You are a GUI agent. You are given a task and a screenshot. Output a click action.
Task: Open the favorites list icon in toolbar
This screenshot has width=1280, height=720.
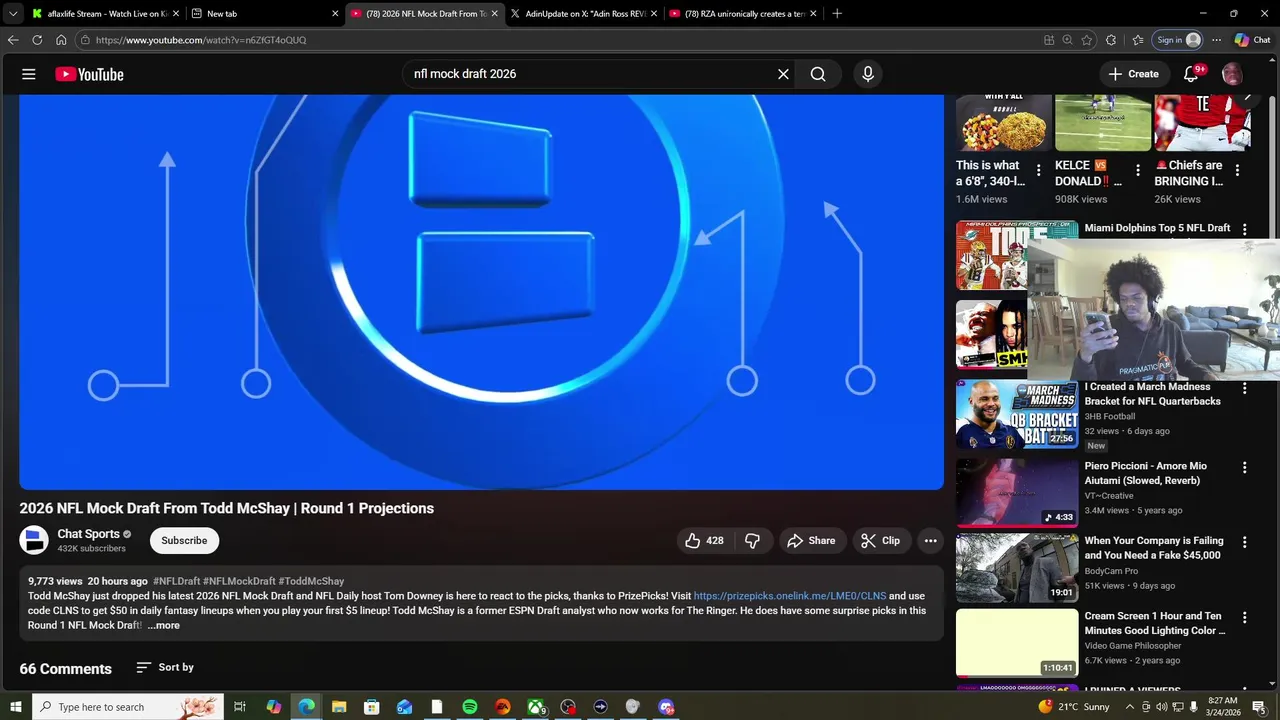(1138, 40)
